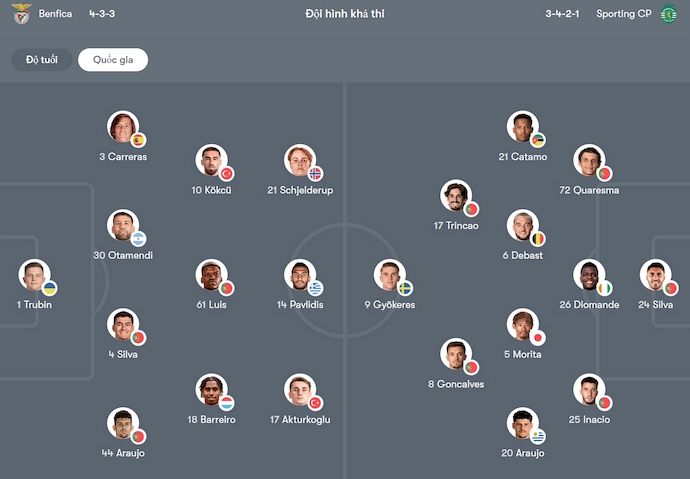This screenshot has width=690, height=479.
Task: Click the player name 9 Gyökeres
Action: point(390,305)
